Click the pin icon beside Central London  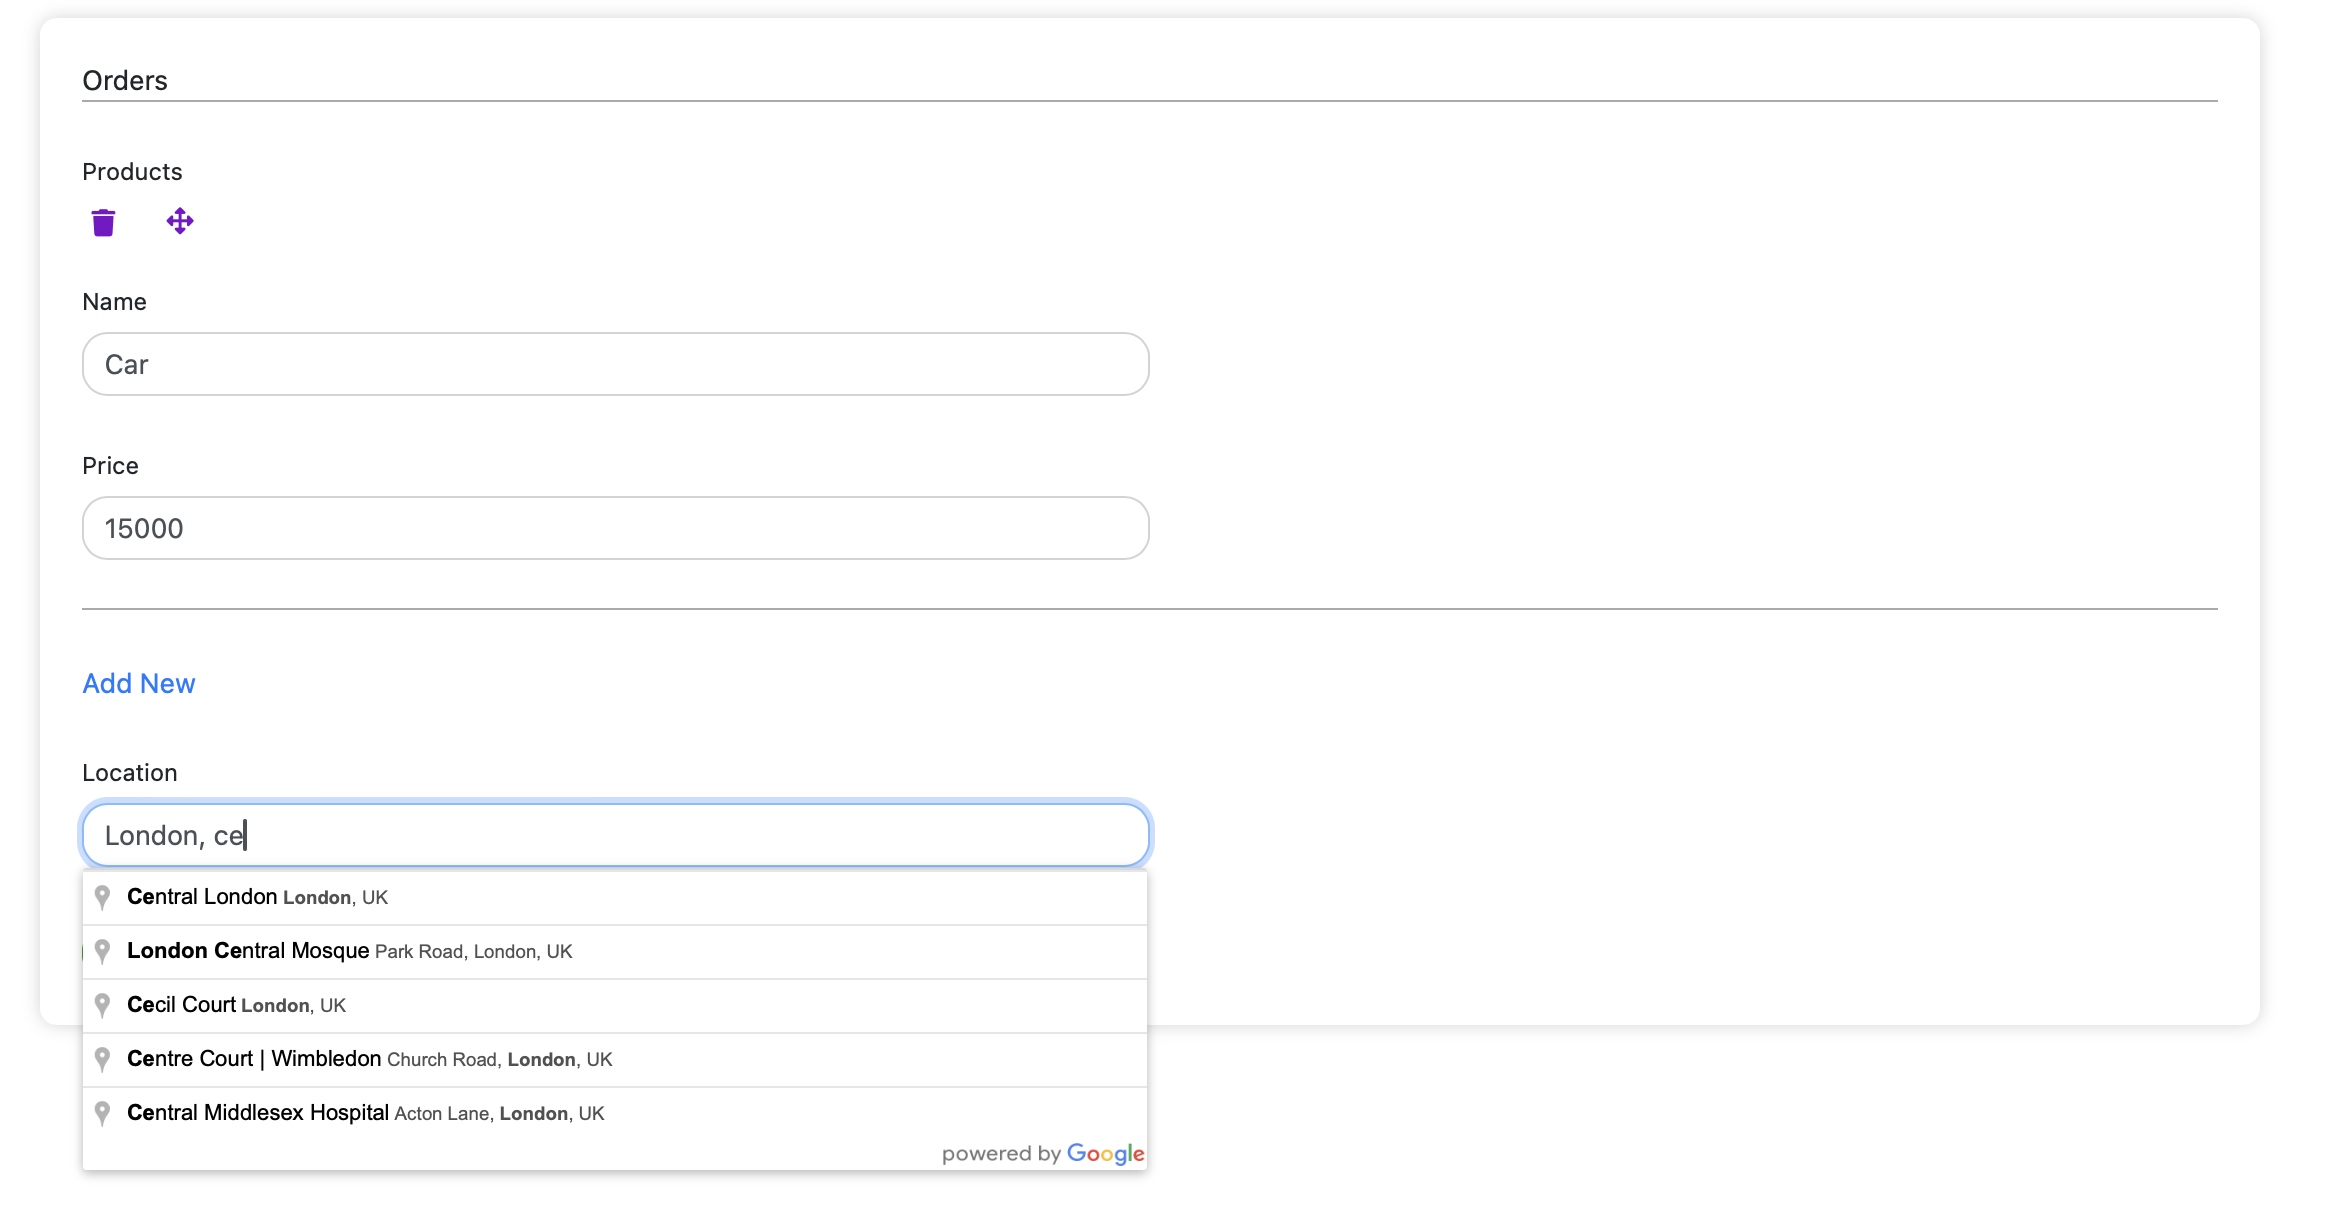click(x=102, y=897)
